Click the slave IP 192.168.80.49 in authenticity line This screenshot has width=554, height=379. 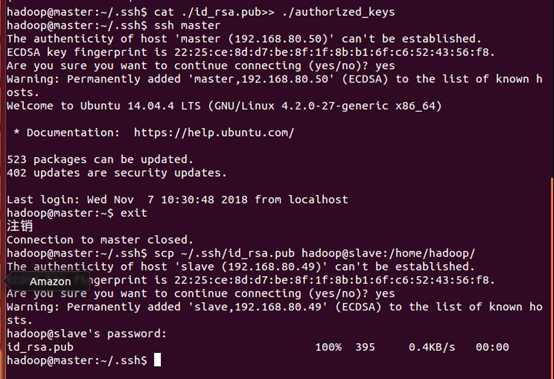click(272, 267)
